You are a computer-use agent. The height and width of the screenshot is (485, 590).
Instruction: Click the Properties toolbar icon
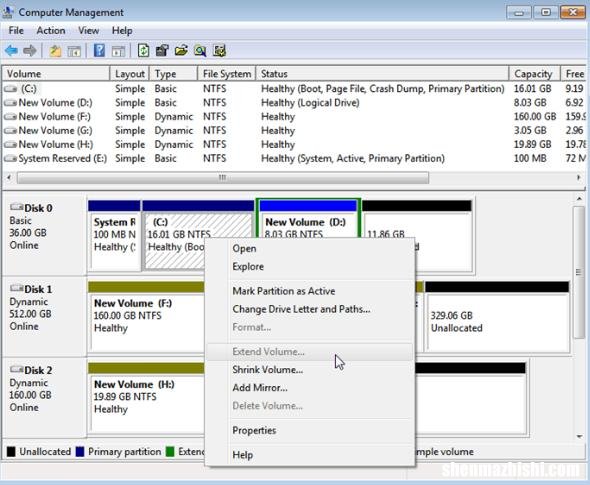(162, 50)
